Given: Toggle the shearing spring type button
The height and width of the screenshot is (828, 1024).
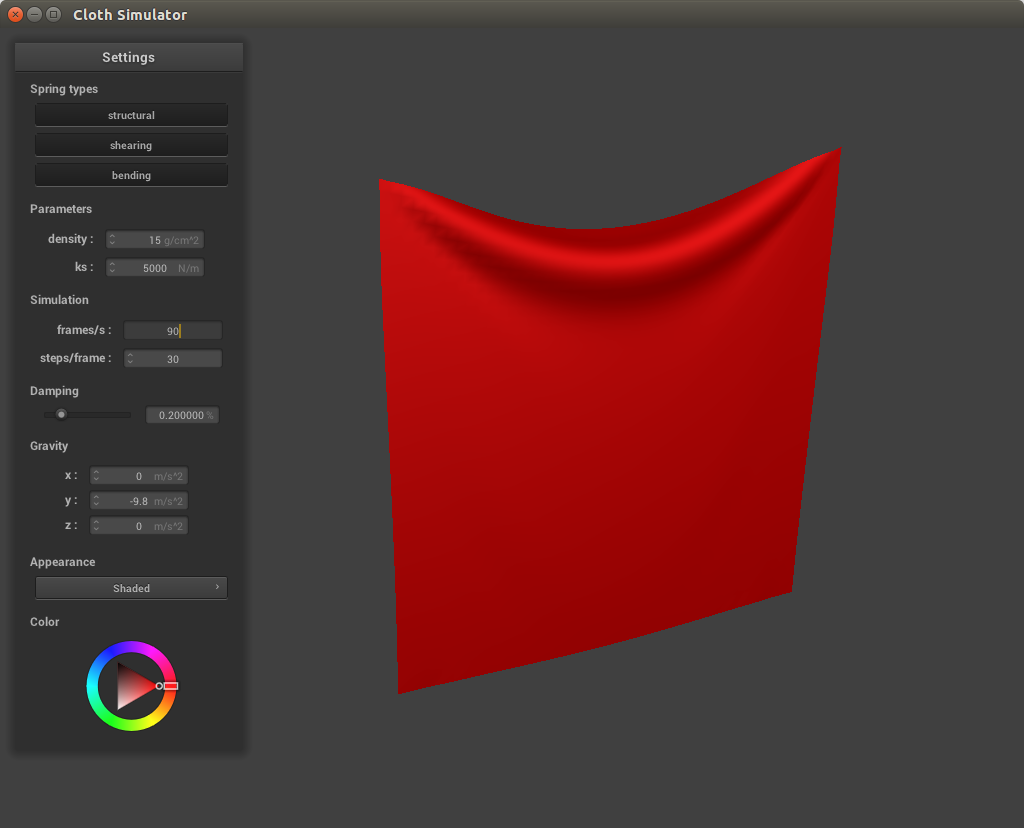Looking at the screenshot, I should [131, 145].
